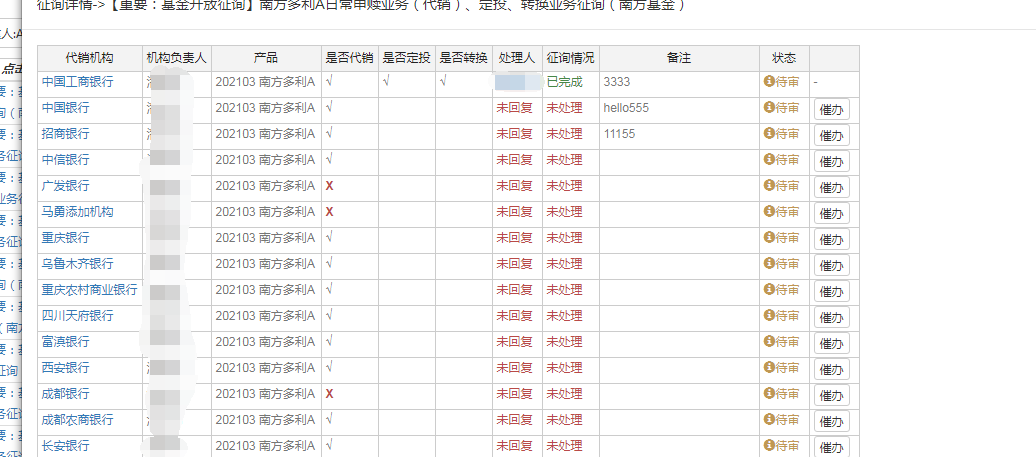Click the 征询情况 column header

point(571,58)
